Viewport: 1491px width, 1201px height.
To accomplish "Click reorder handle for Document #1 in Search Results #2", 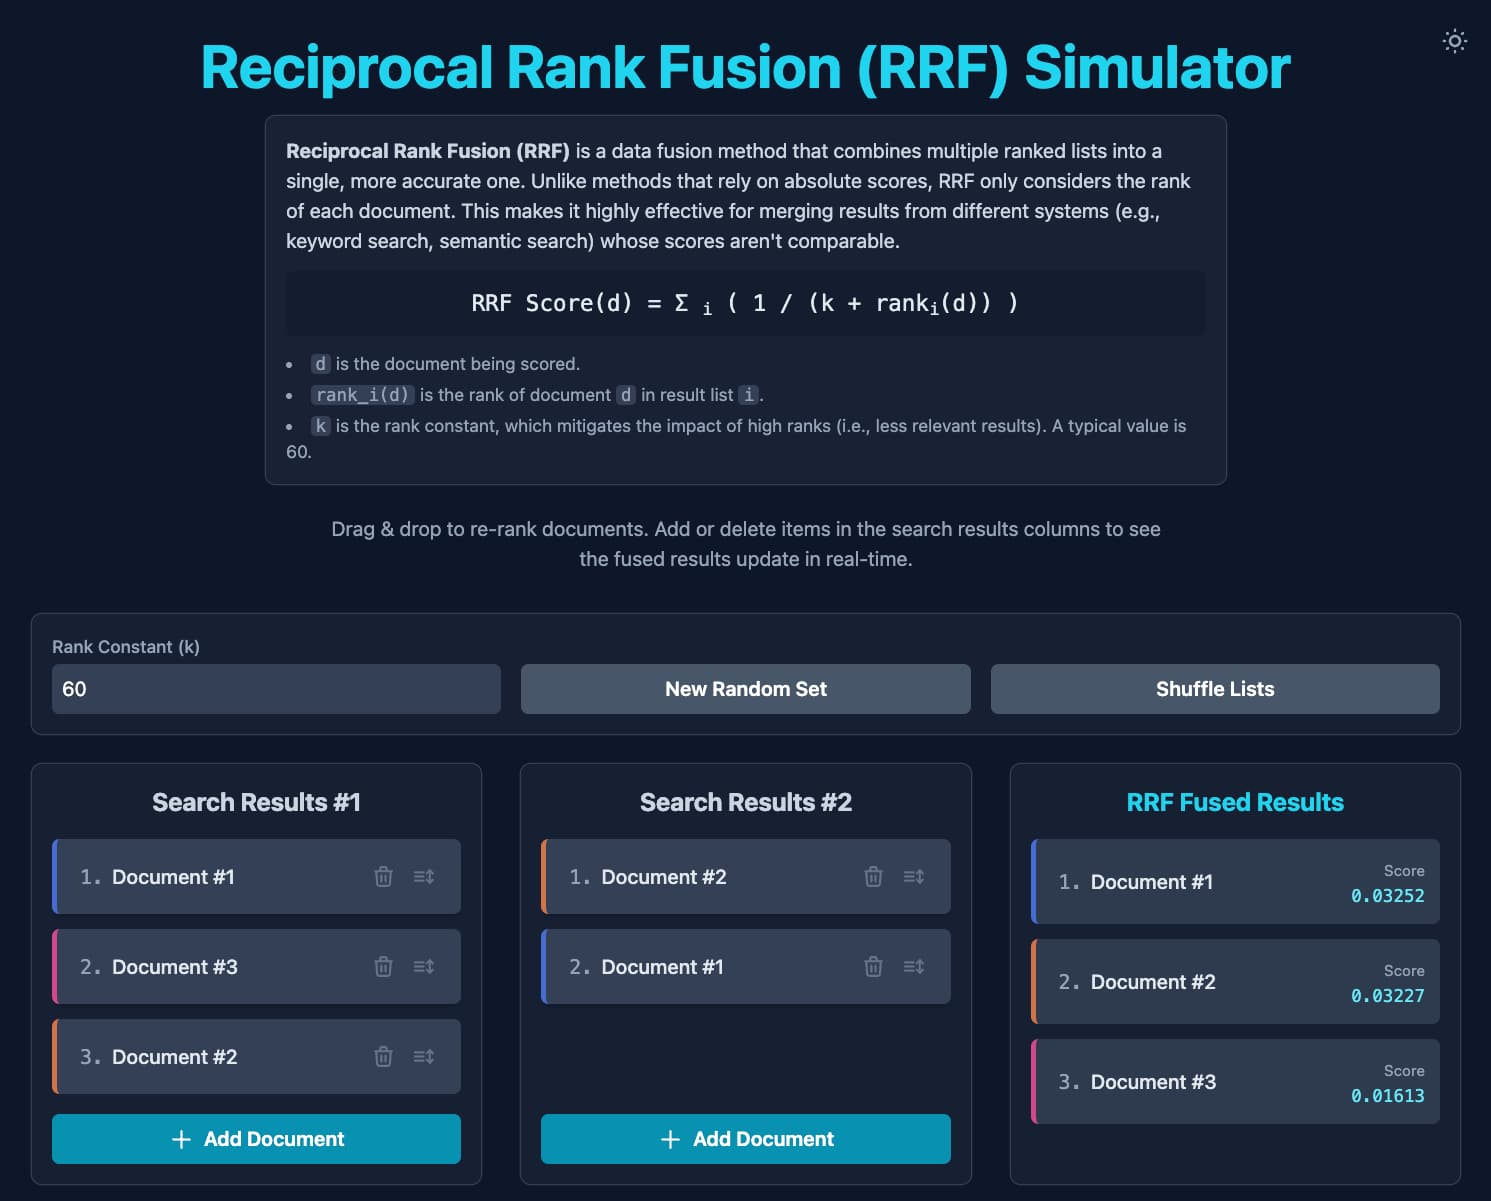I will tap(914, 967).
